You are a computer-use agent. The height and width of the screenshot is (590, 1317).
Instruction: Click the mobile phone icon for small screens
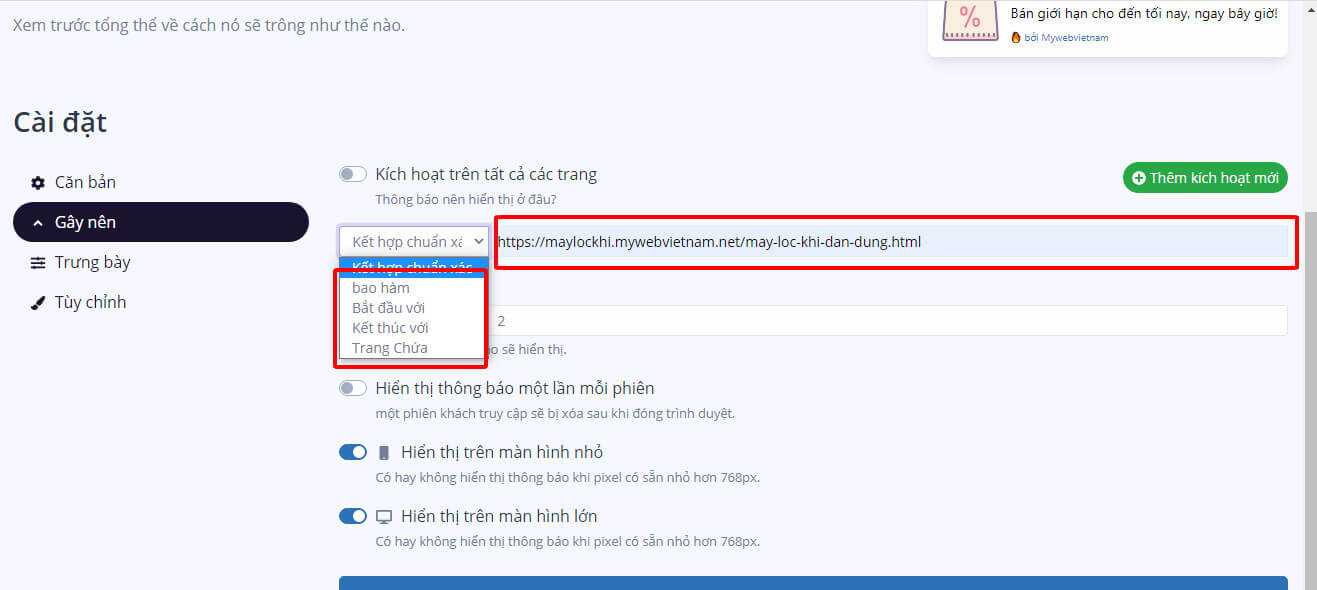click(384, 453)
